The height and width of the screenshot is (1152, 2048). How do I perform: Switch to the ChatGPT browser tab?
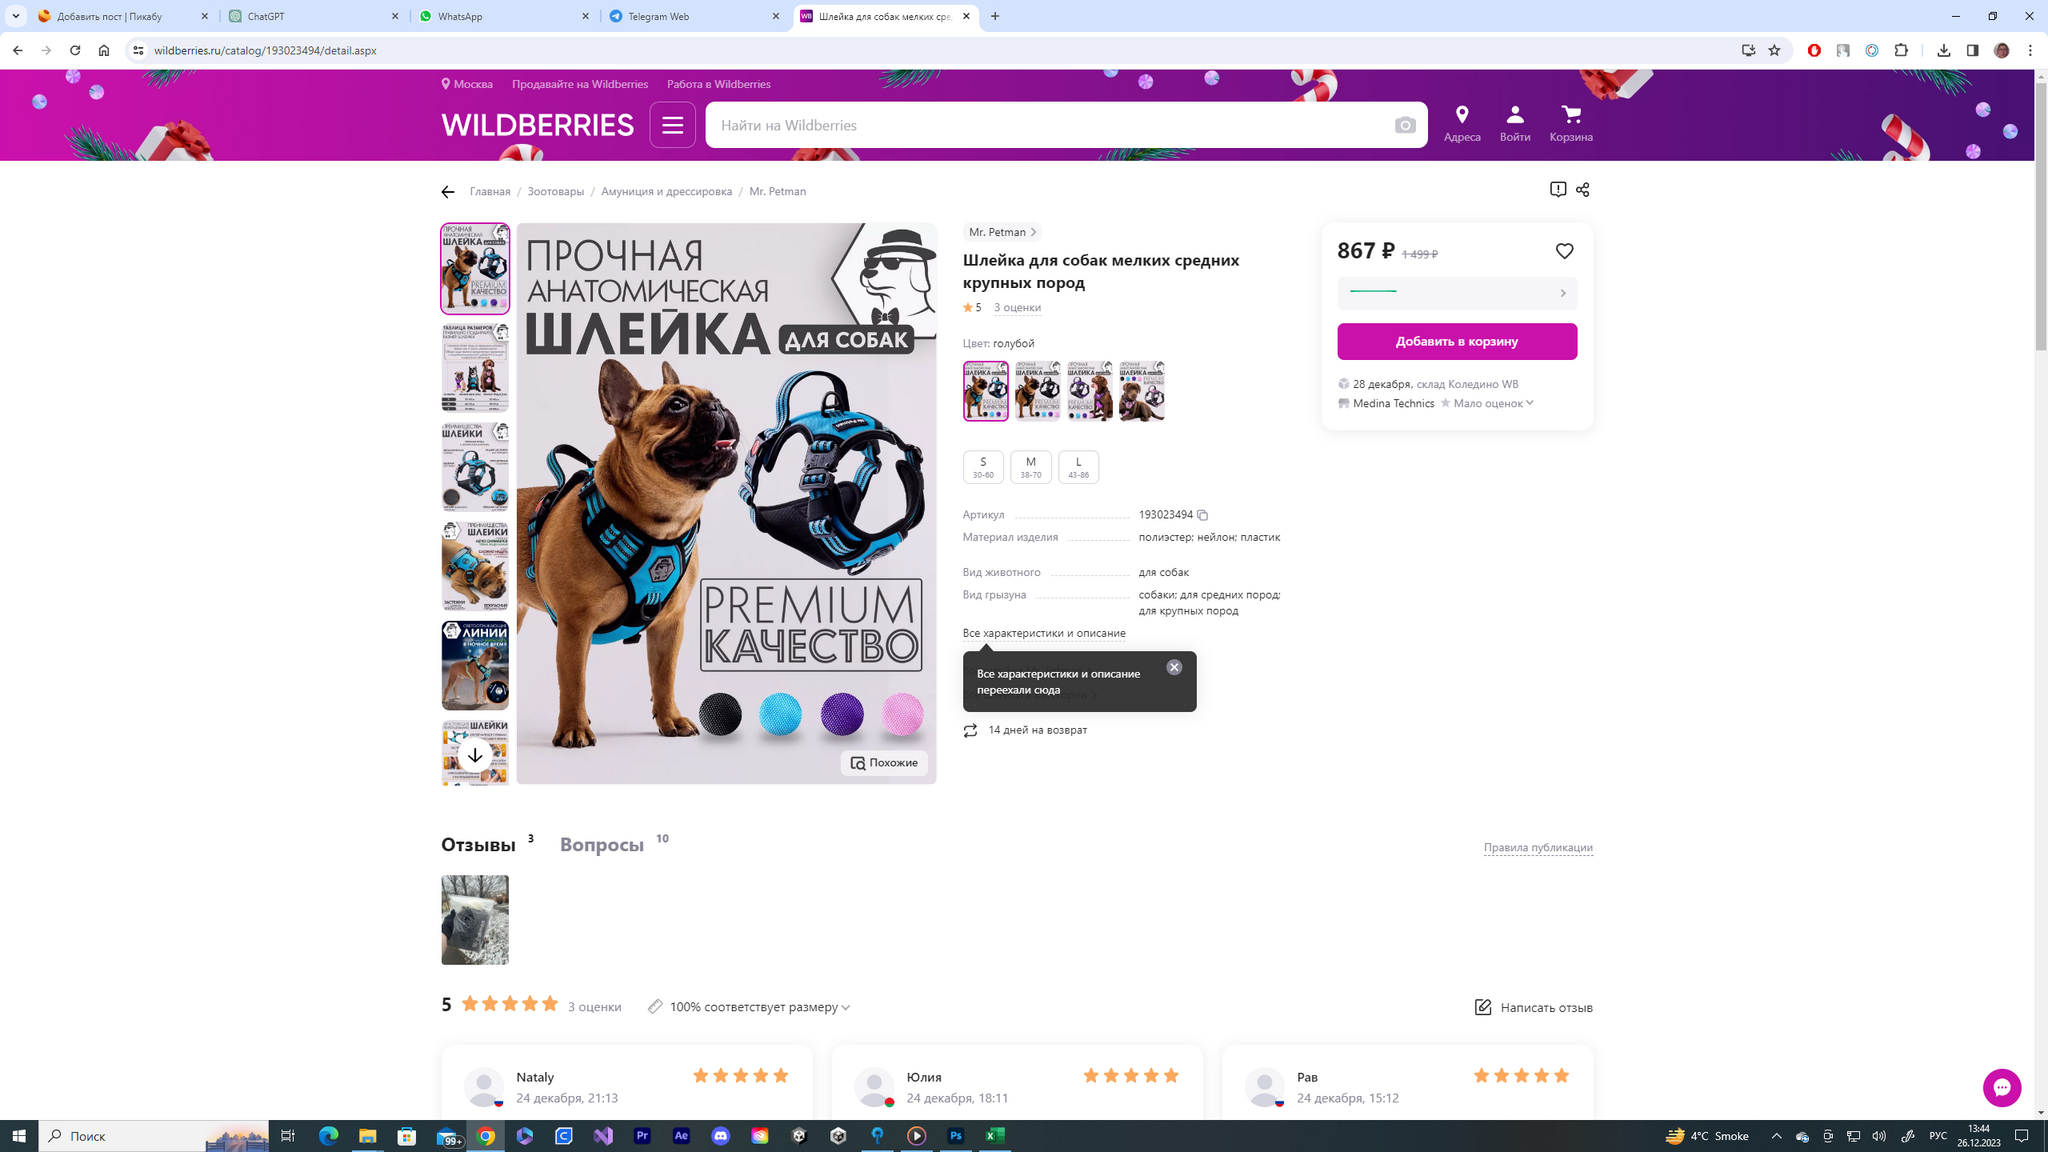[x=314, y=16]
